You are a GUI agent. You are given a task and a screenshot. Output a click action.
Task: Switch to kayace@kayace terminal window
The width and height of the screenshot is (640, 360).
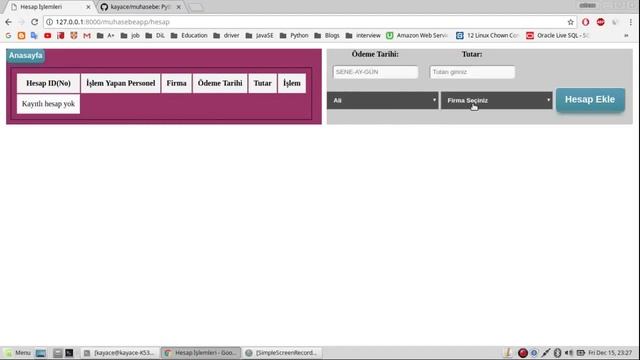coord(119,353)
